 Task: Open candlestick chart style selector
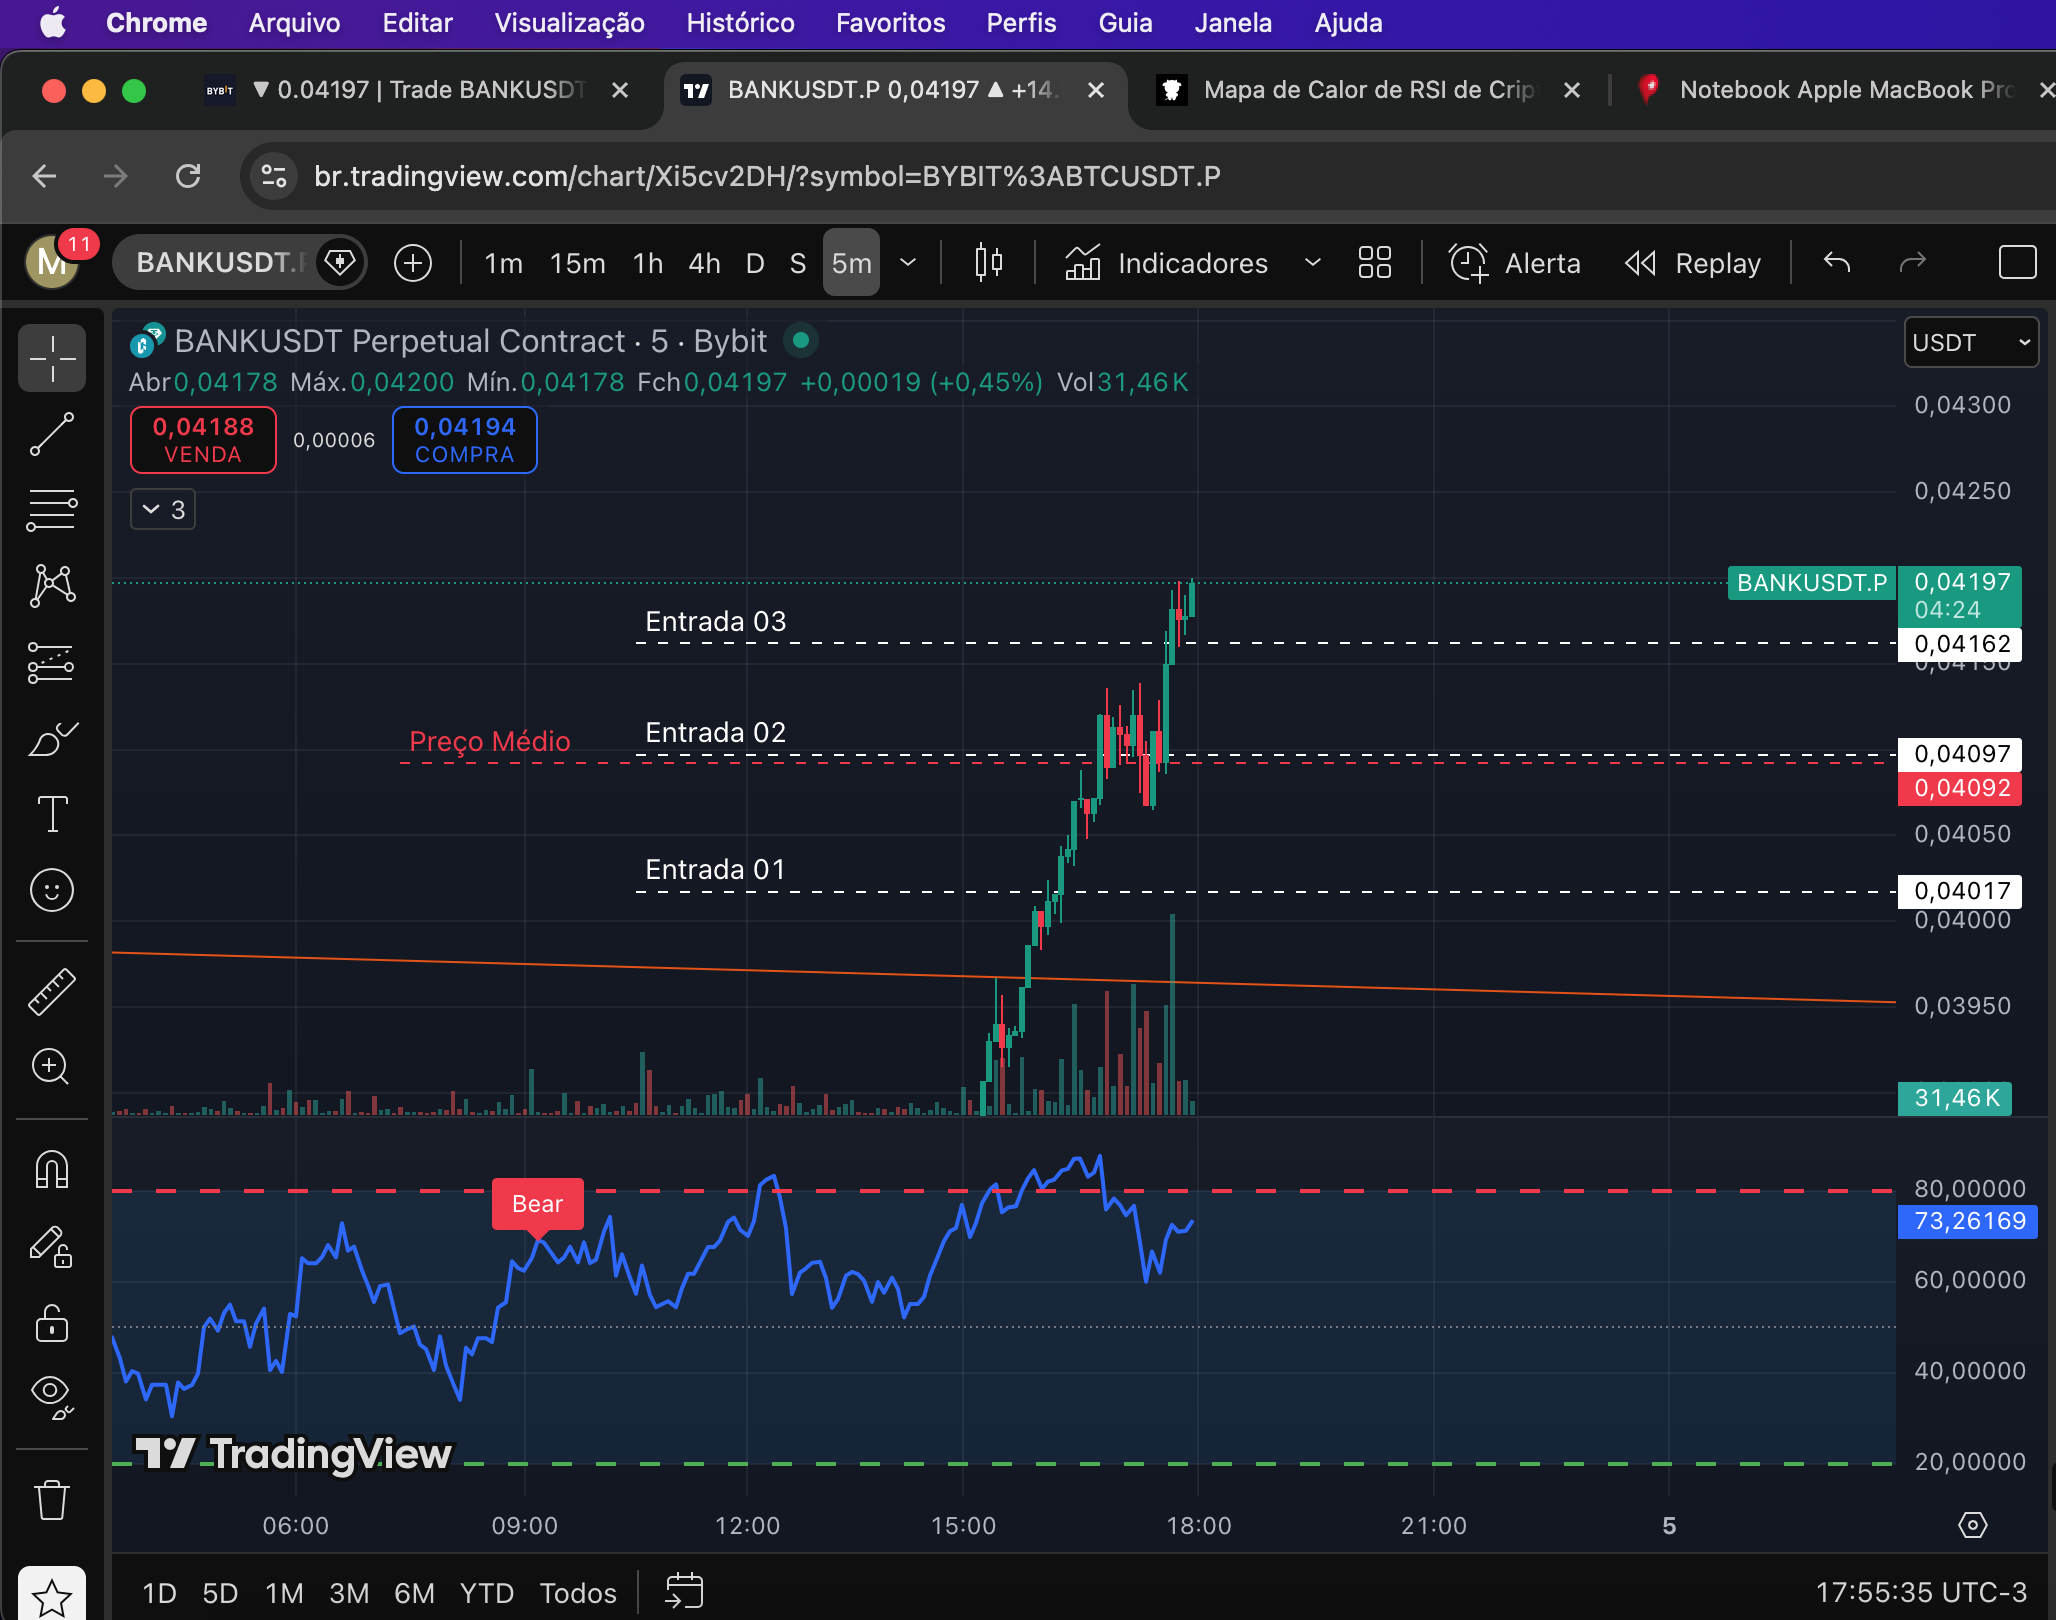pyautogui.click(x=988, y=263)
